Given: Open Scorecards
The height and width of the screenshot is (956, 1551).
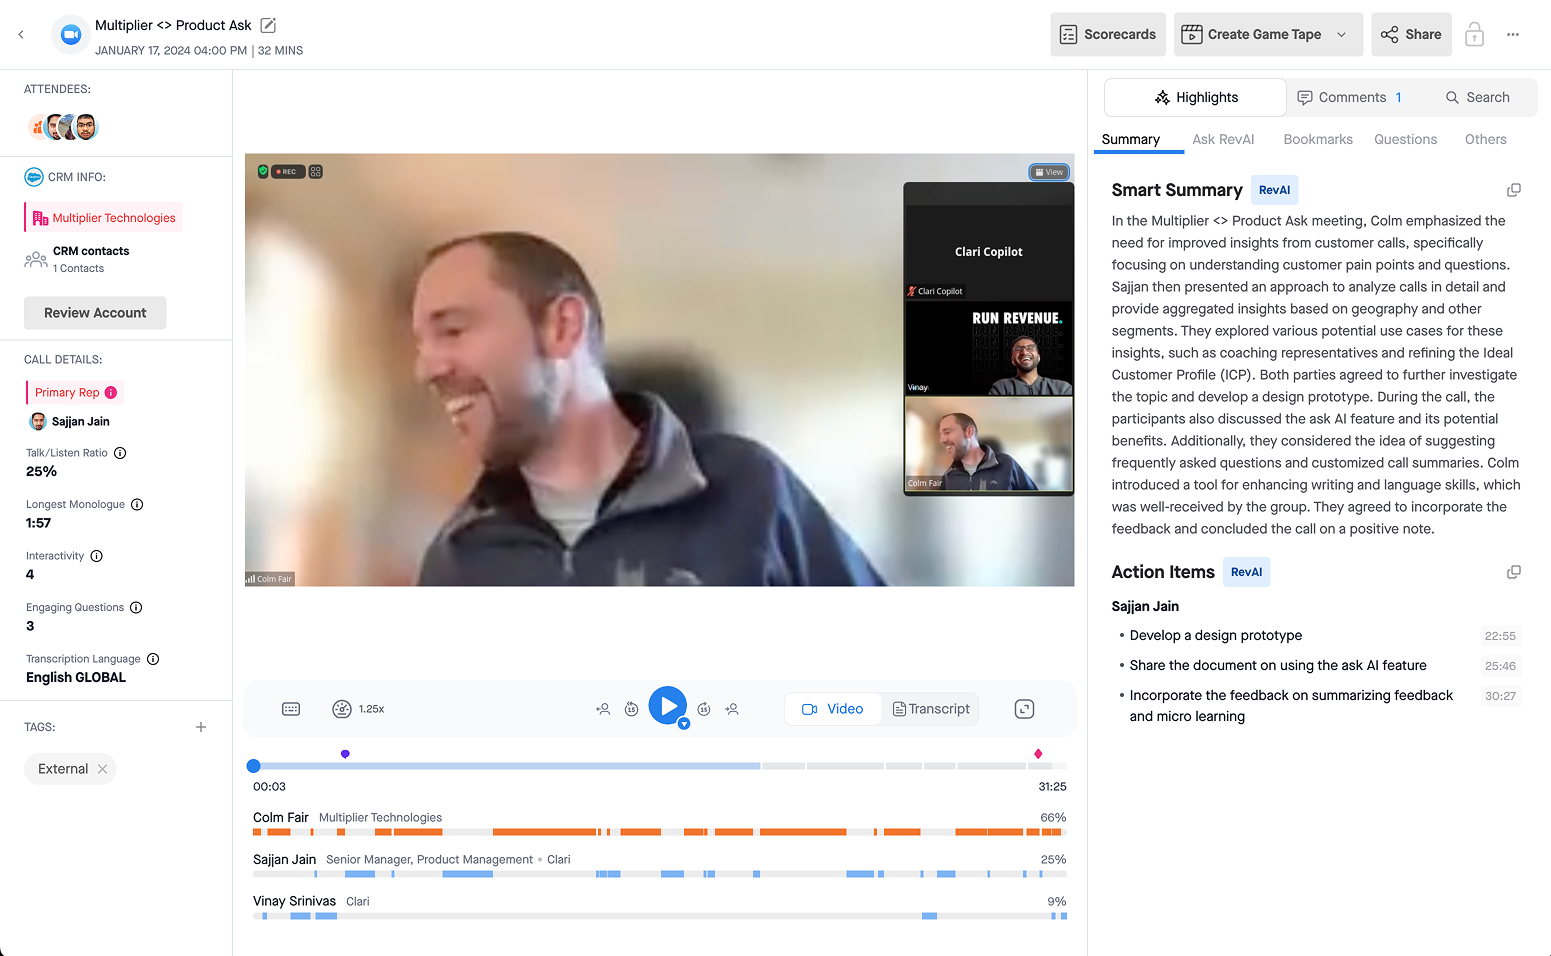Looking at the screenshot, I should pos(1108,34).
